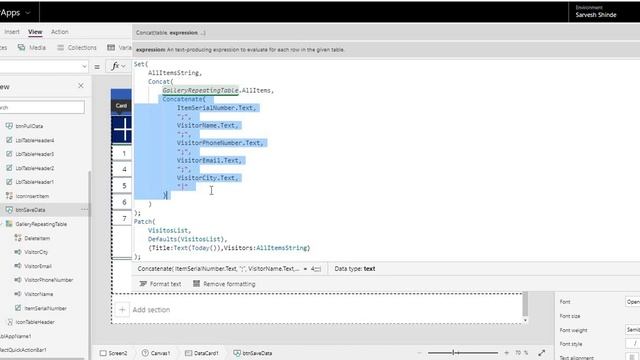This screenshot has height=360, width=640.
Task: Click VisitorPhoneNumber.Text in the formula
Action: tap(220, 142)
